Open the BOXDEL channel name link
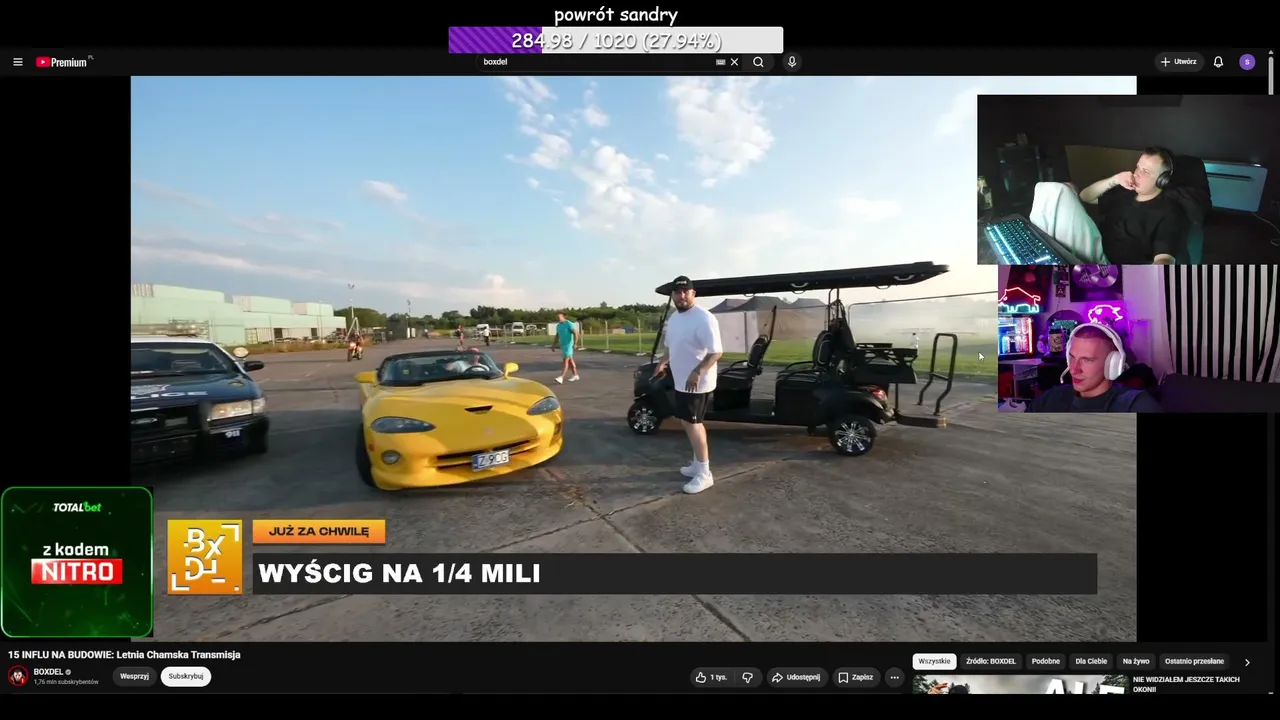The image size is (1280, 720). [49, 672]
